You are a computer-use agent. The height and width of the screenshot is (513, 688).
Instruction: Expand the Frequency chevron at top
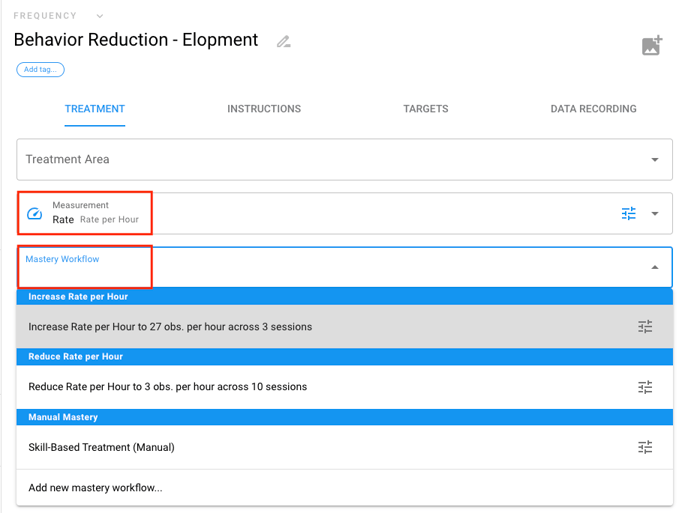[x=99, y=16]
